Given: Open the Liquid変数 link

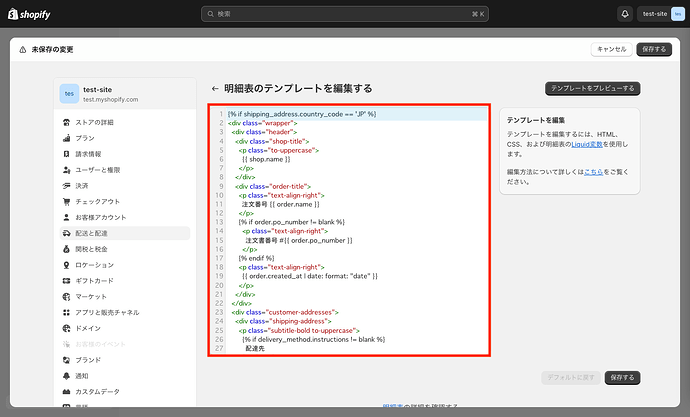Looking at the screenshot, I should click(587, 144).
